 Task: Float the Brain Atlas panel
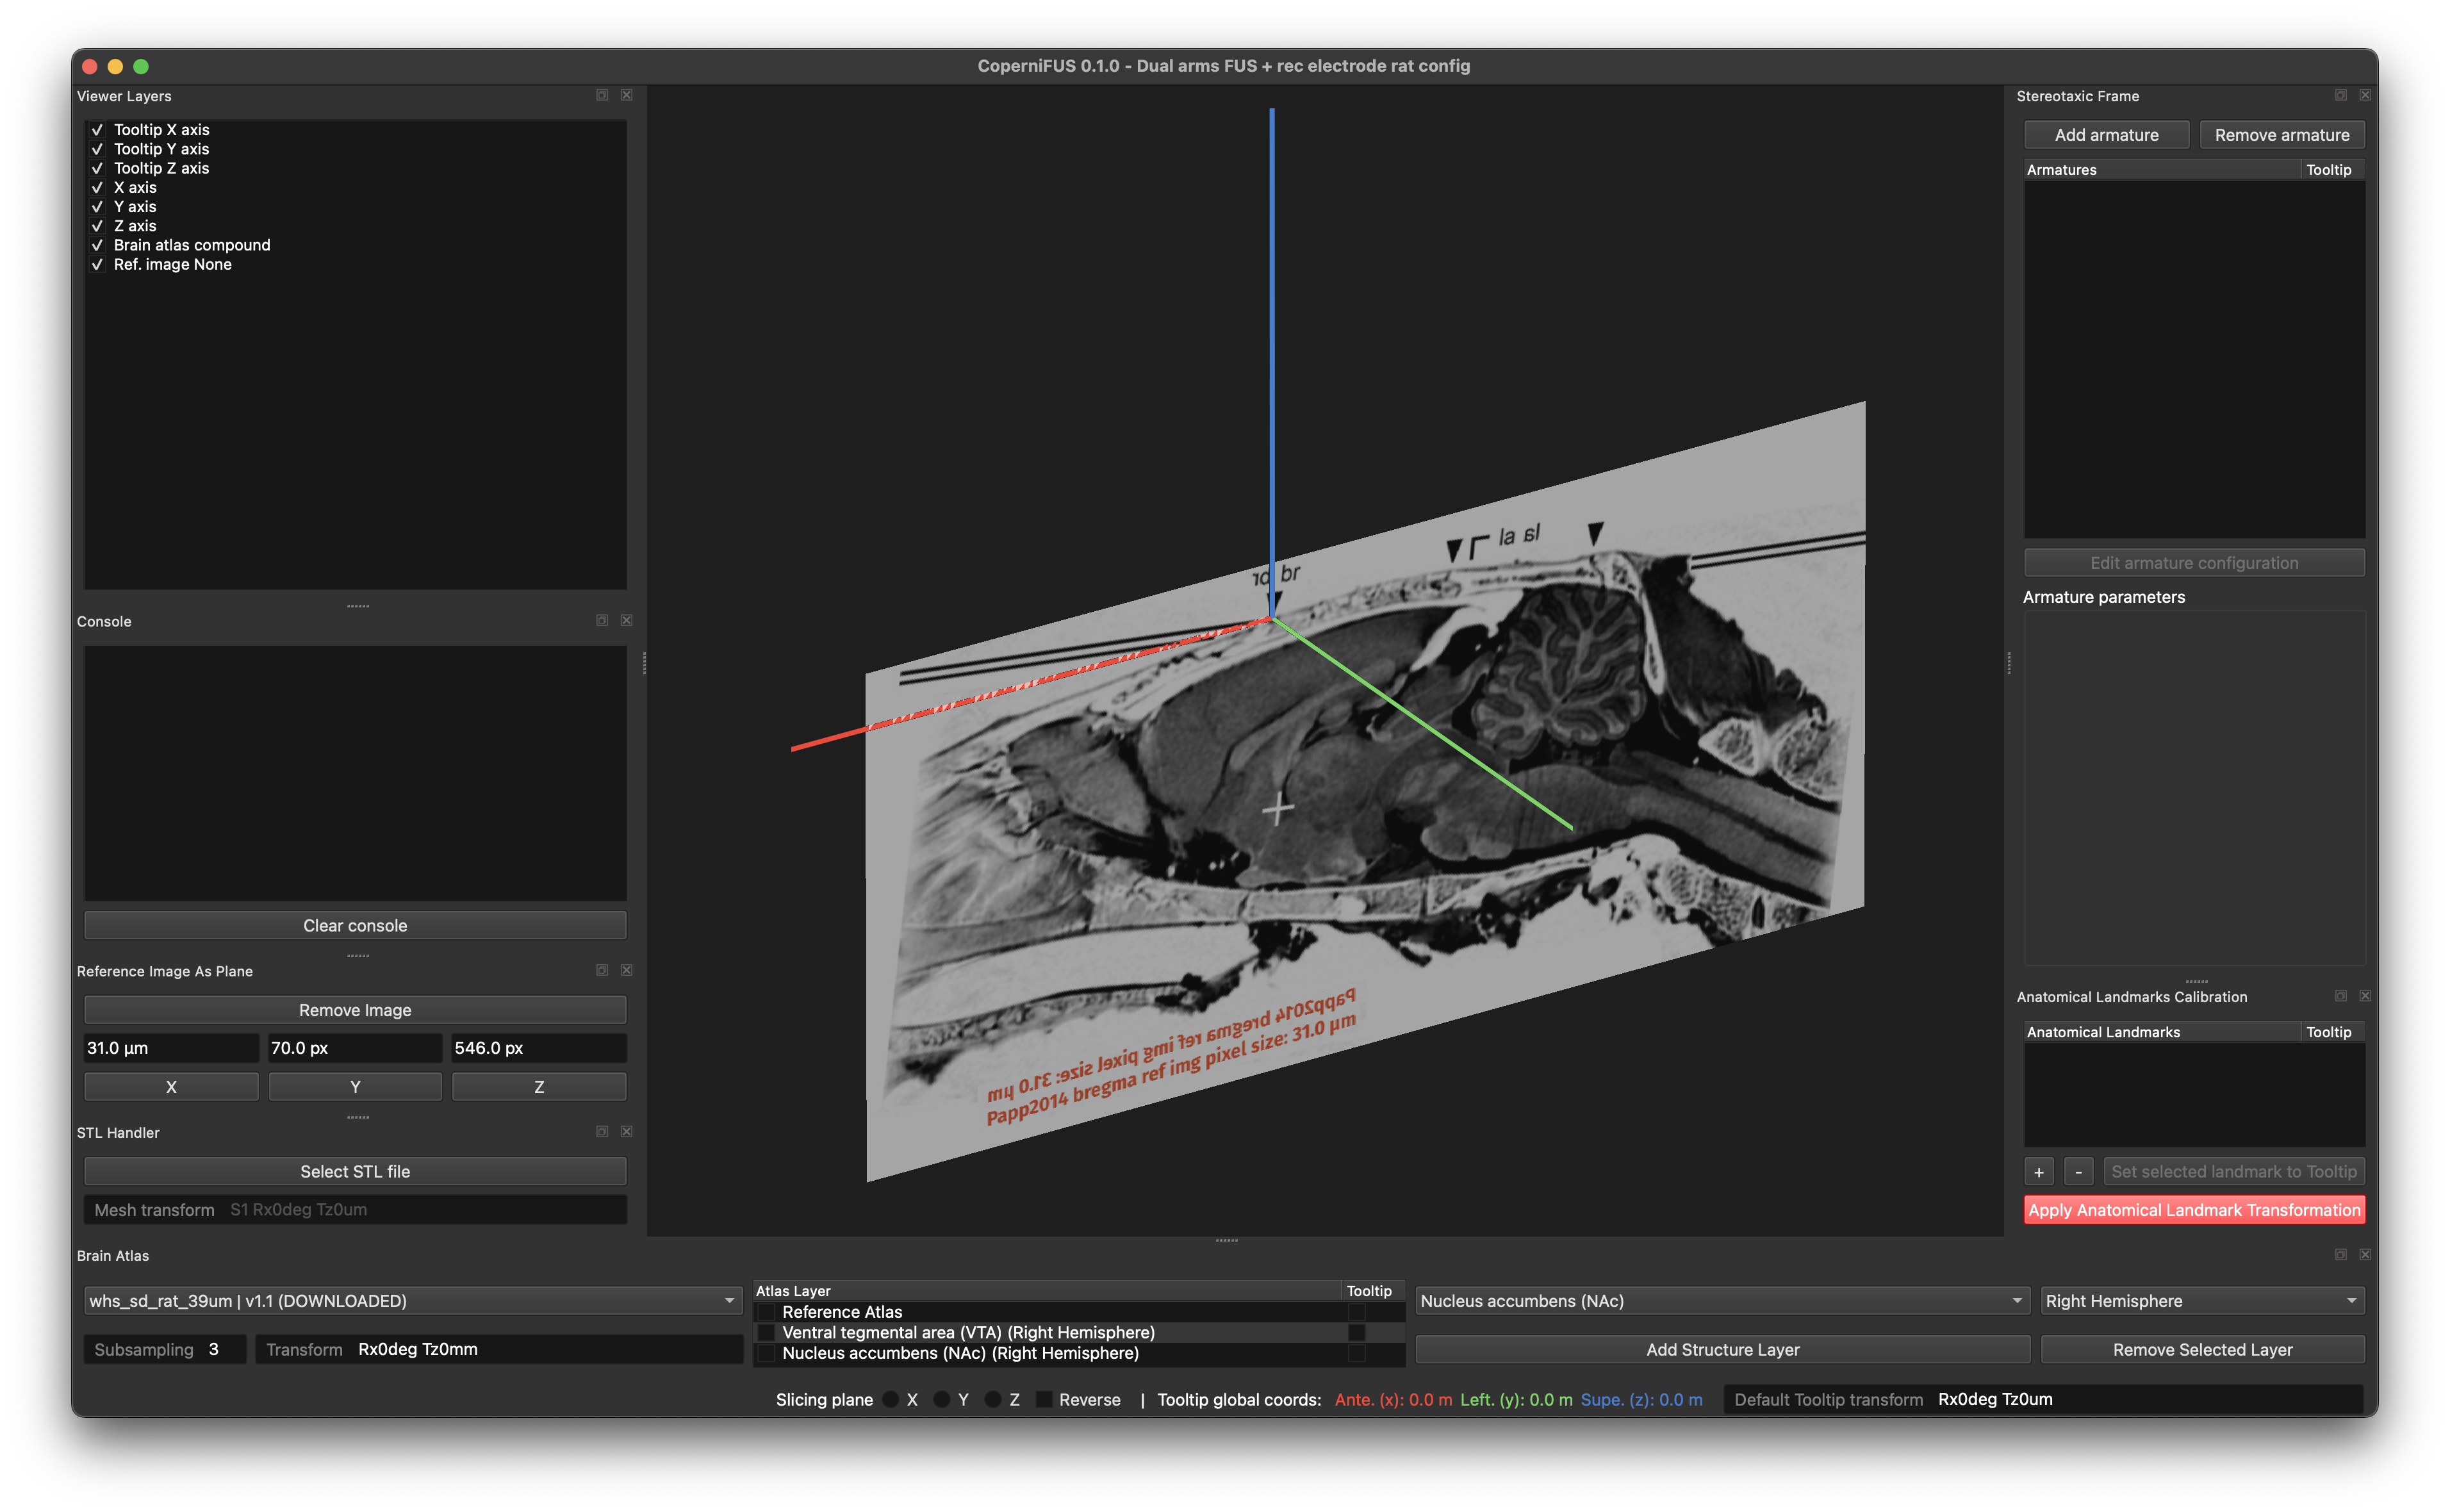tap(2340, 1254)
